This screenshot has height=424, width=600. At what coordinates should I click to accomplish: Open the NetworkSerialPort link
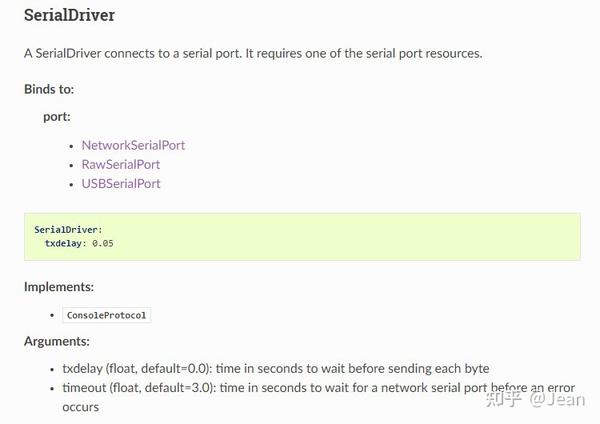tap(133, 145)
